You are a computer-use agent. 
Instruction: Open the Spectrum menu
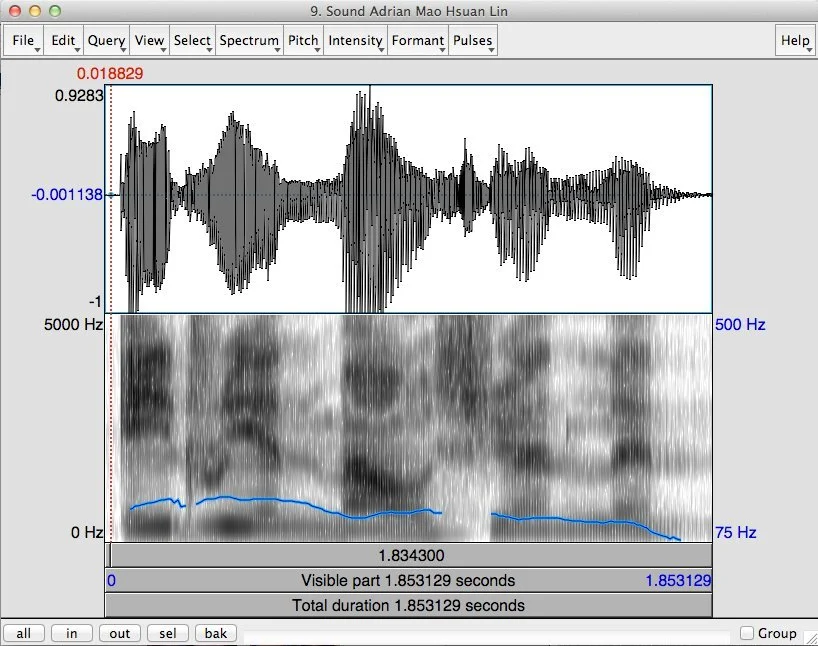point(248,41)
